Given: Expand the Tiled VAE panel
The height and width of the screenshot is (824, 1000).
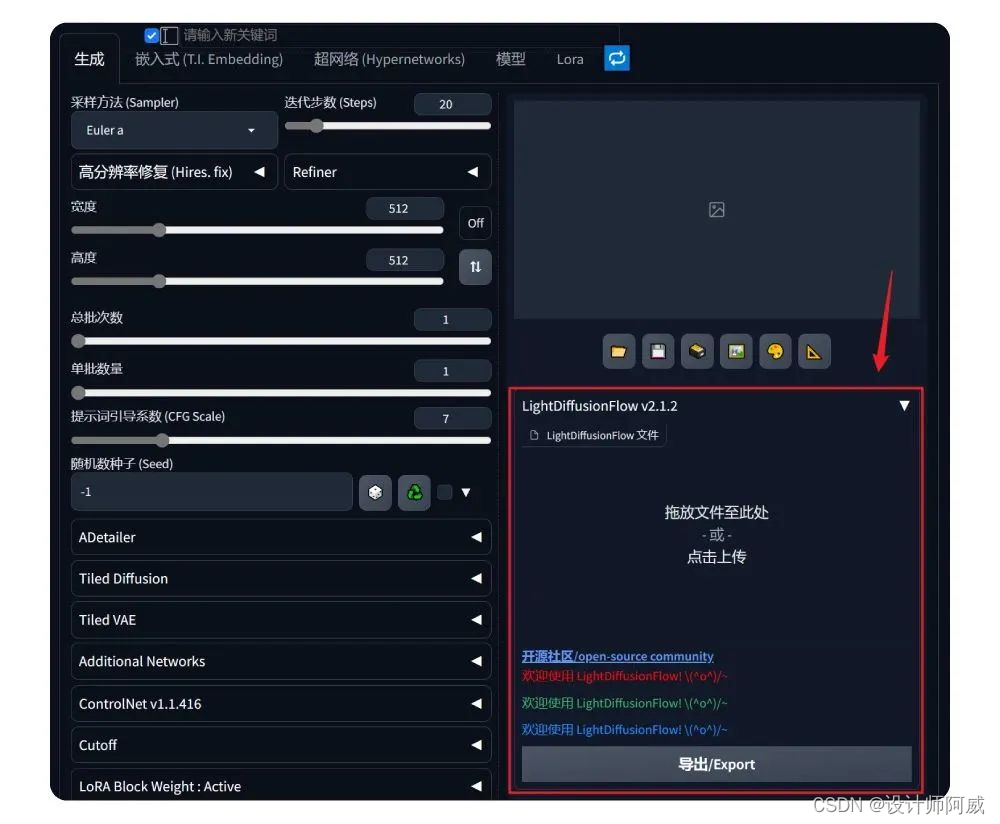Looking at the screenshot, I should [x=281, y=620].
